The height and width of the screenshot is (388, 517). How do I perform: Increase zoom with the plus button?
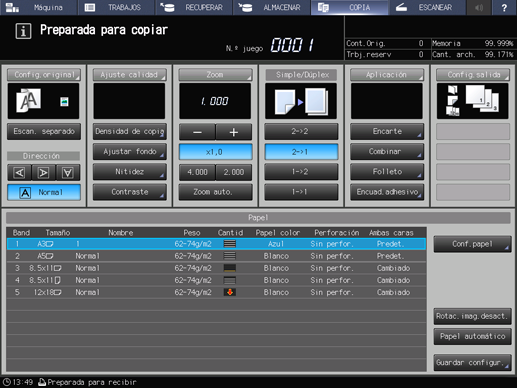(234, 132)
